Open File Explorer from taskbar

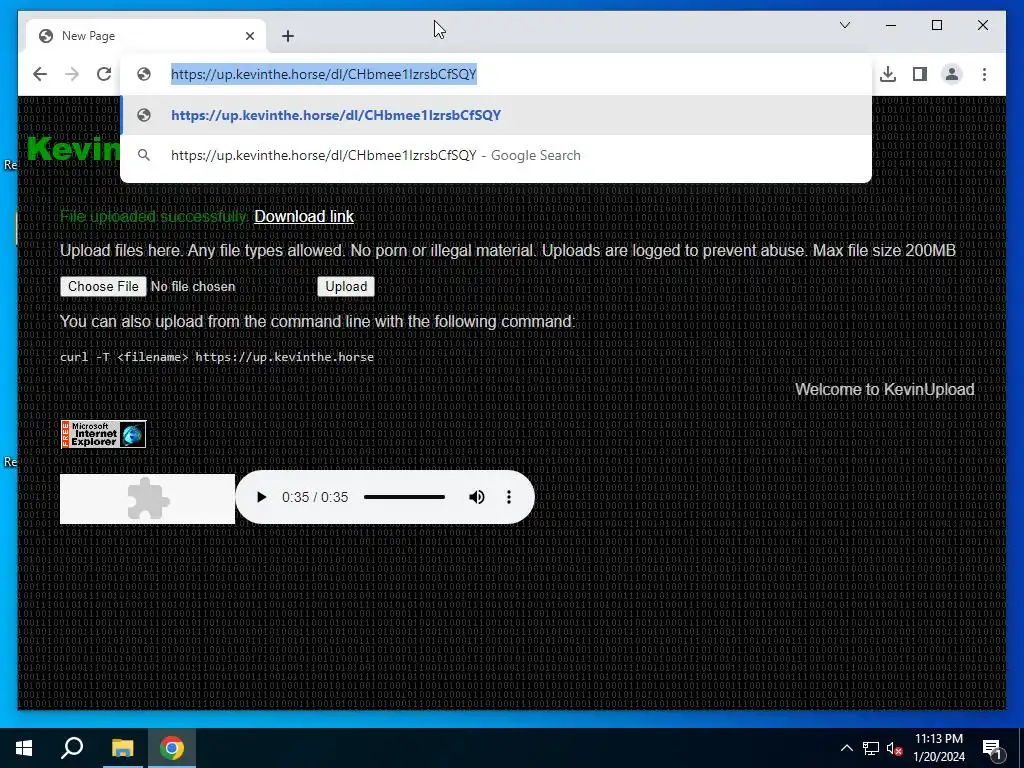coord(122,748)
